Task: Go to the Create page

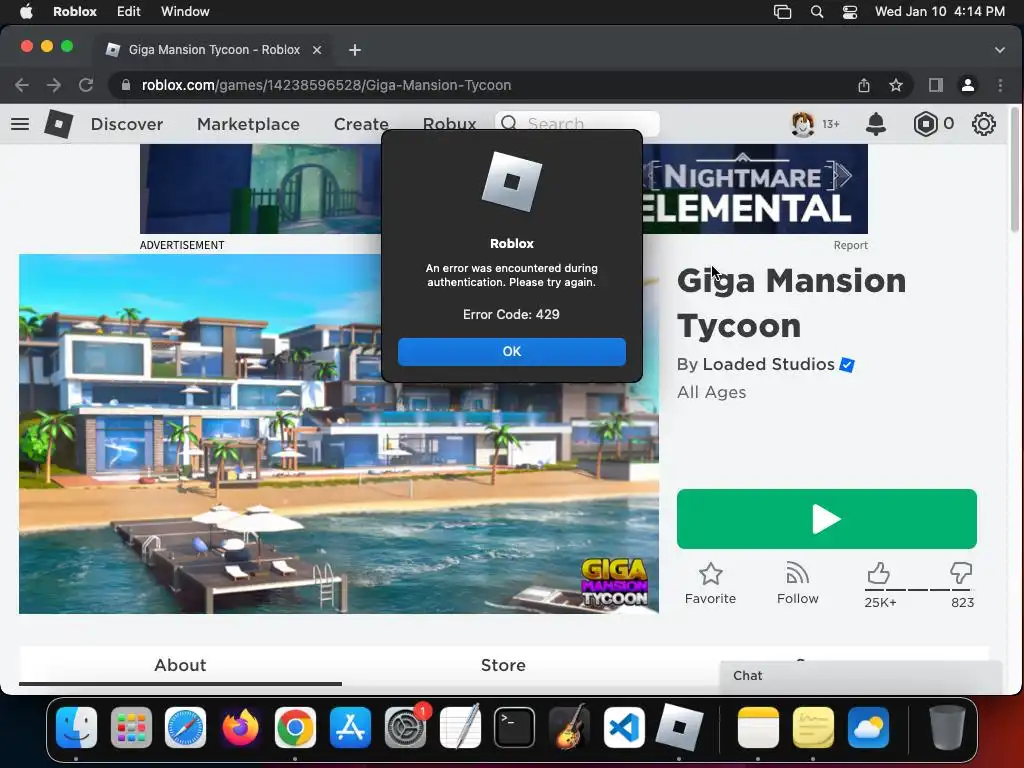Action: click(x=361, y=124)
